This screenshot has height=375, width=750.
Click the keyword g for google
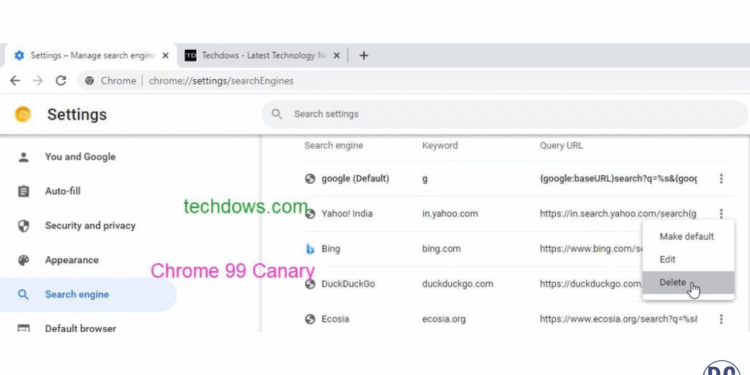click(425, 179)
